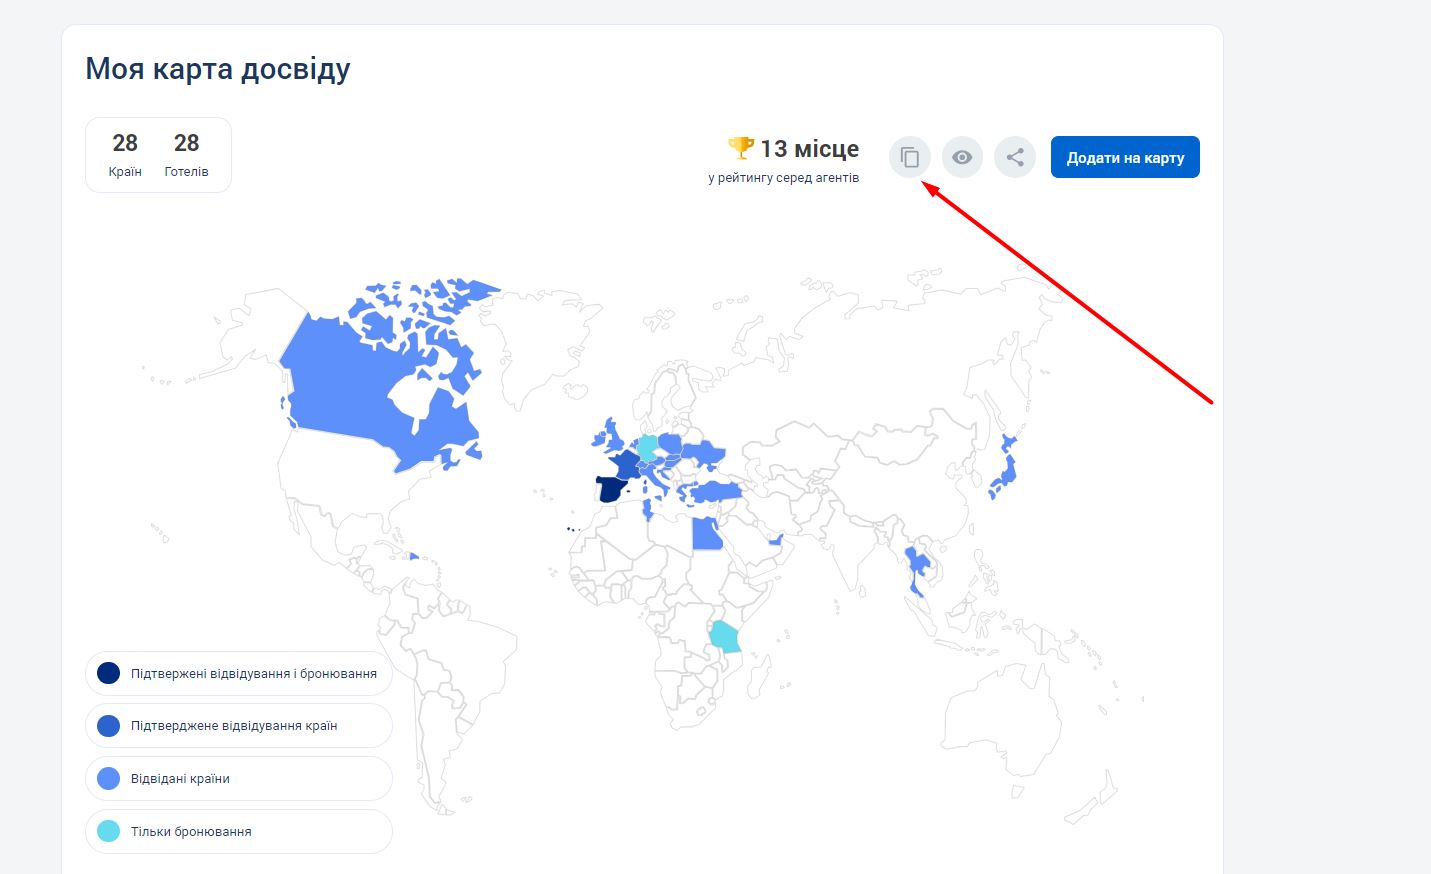Click the share icon button
Viewport: 1431px width, 874px height.
pyautogui.click(x=1015, y=157)
